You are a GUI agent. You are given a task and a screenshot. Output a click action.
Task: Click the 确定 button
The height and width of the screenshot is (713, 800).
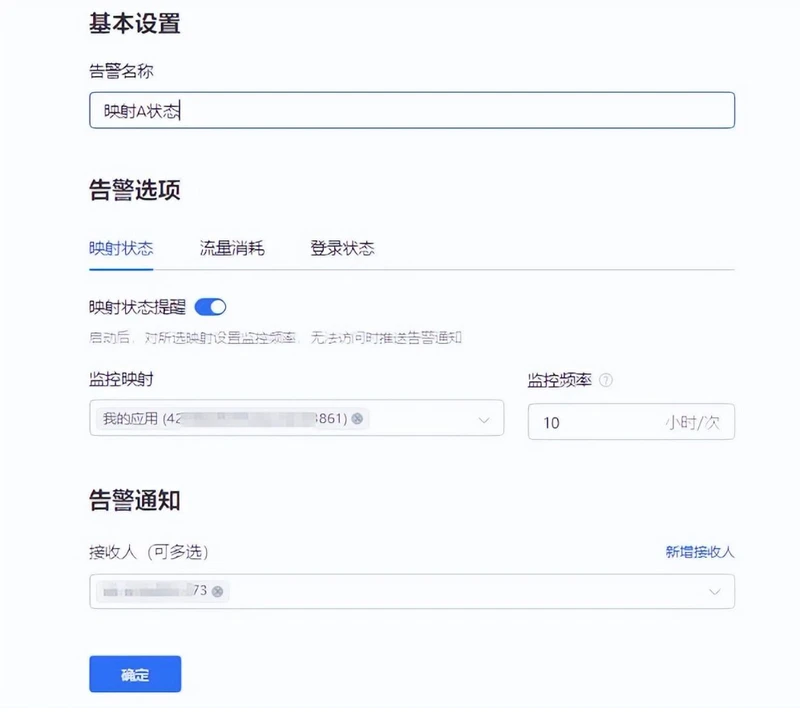pos(135,674)
